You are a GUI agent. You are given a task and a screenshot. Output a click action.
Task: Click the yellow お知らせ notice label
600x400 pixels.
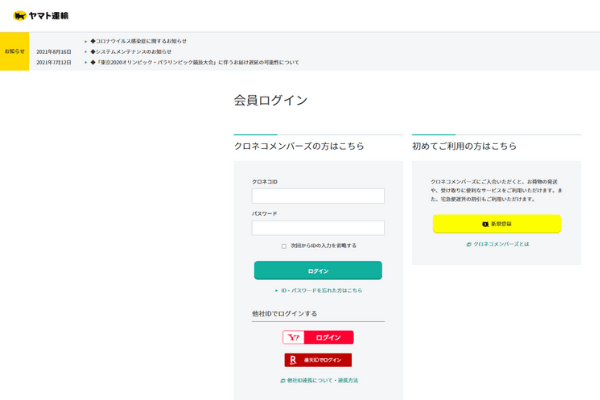click(x=15, y=51)
